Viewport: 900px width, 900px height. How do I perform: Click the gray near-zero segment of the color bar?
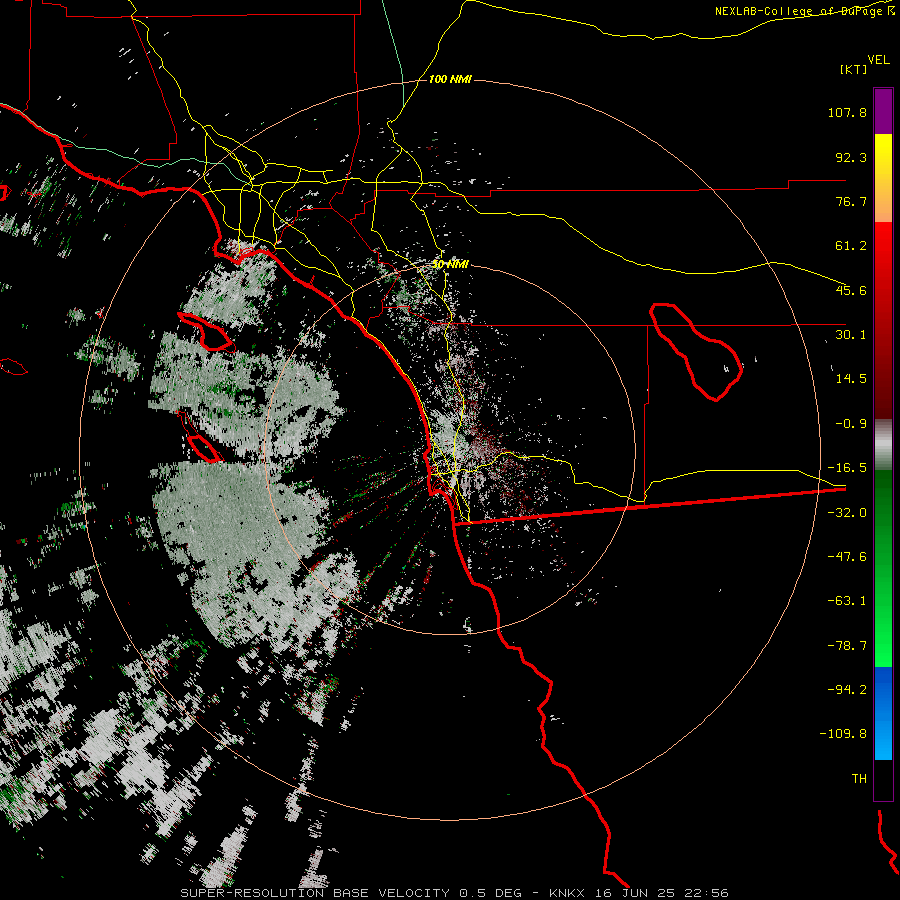(883, 445)
